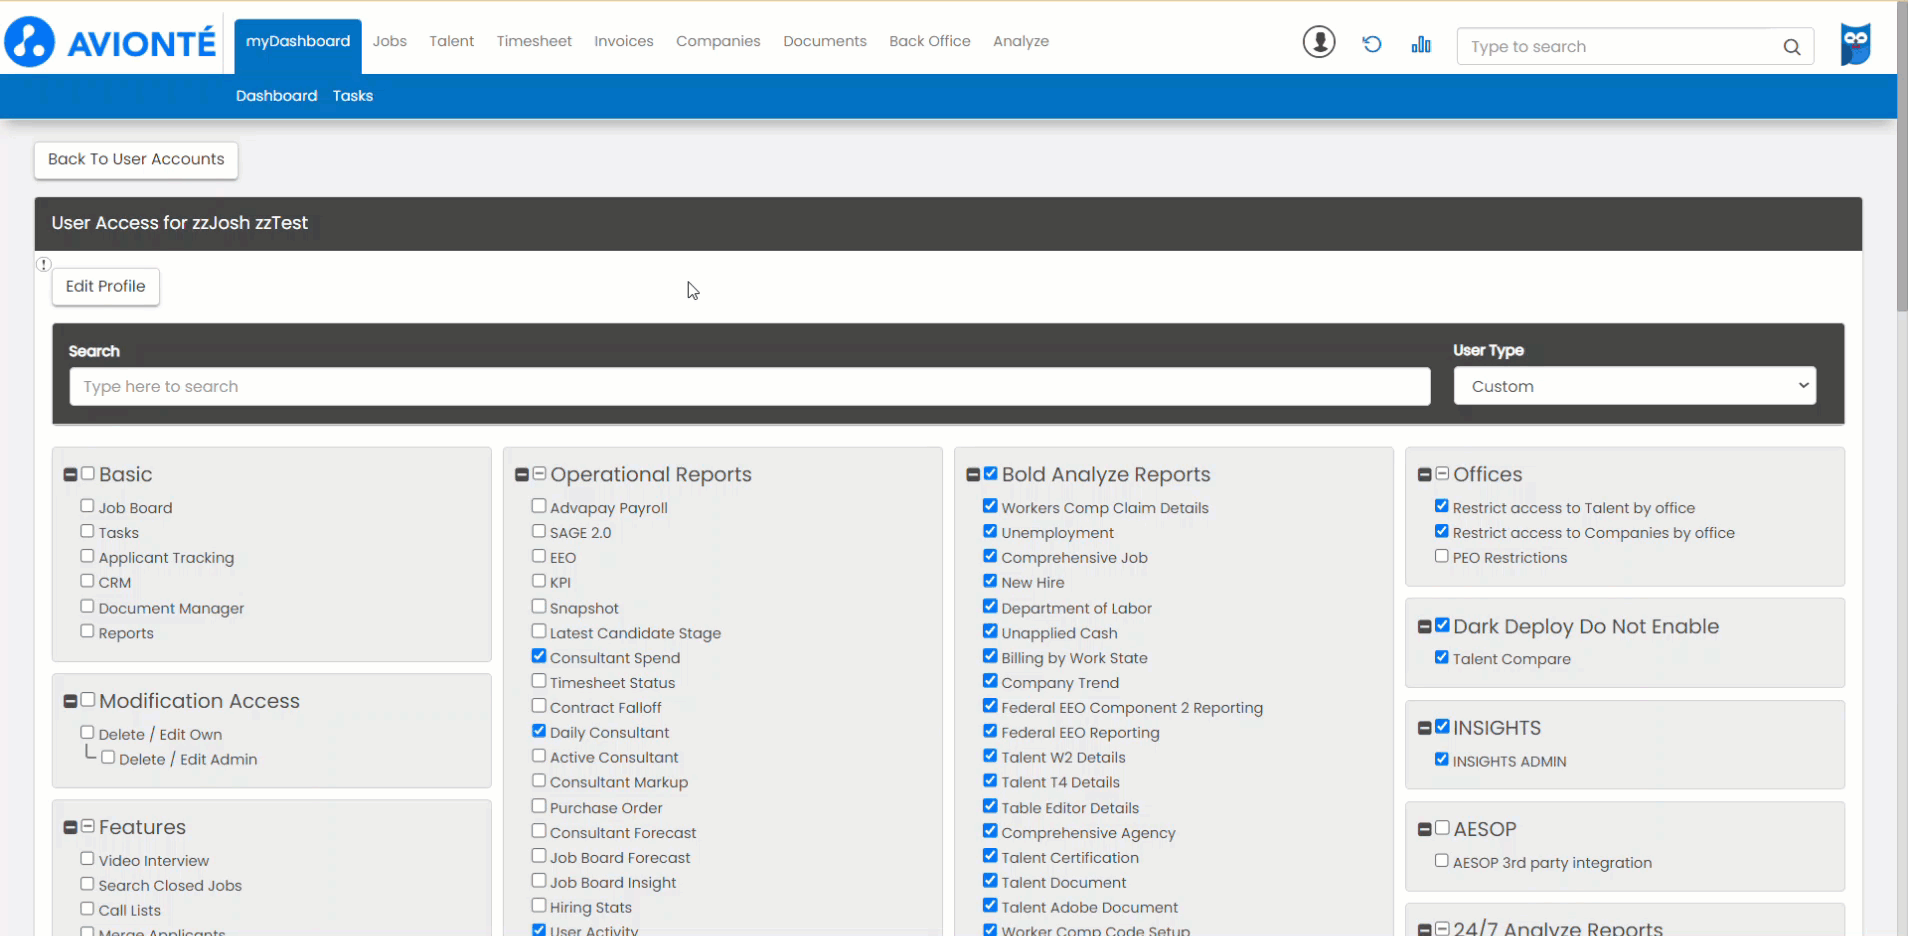Image resolution: width=1908 pixels, height=936 pixels.
Task: Uncheck the Consultant Spend checkbox
Action: 539,656
